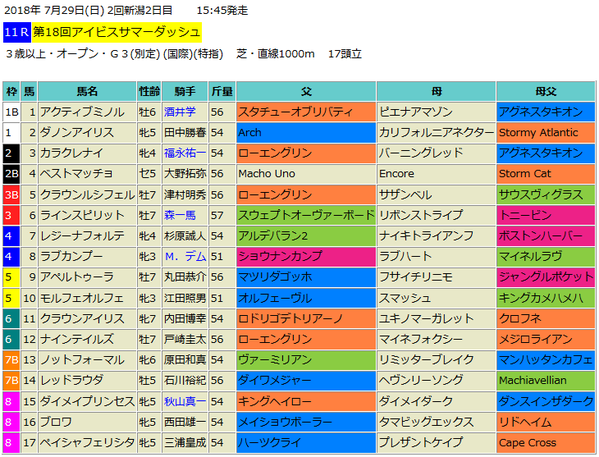
Task: Click sire cell ダイワメジャー
Action: click(306, 381)
